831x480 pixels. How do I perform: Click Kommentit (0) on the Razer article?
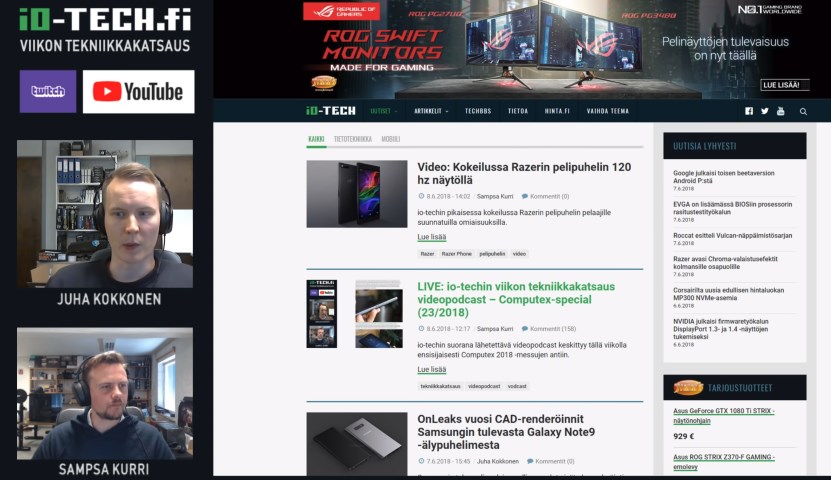click(550, 196)
